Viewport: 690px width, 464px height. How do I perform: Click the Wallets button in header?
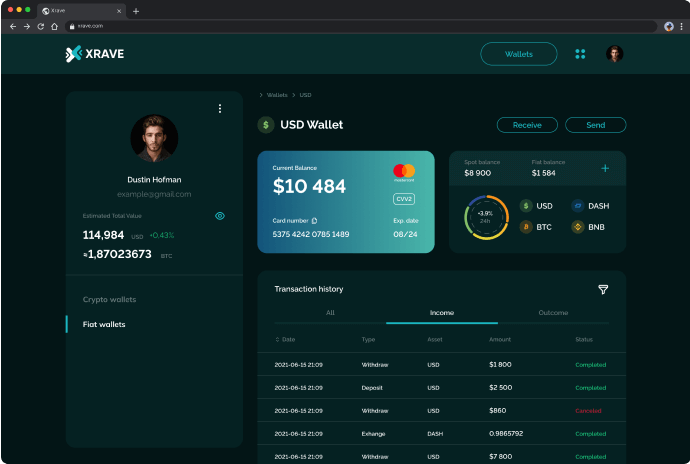[518, 54]
